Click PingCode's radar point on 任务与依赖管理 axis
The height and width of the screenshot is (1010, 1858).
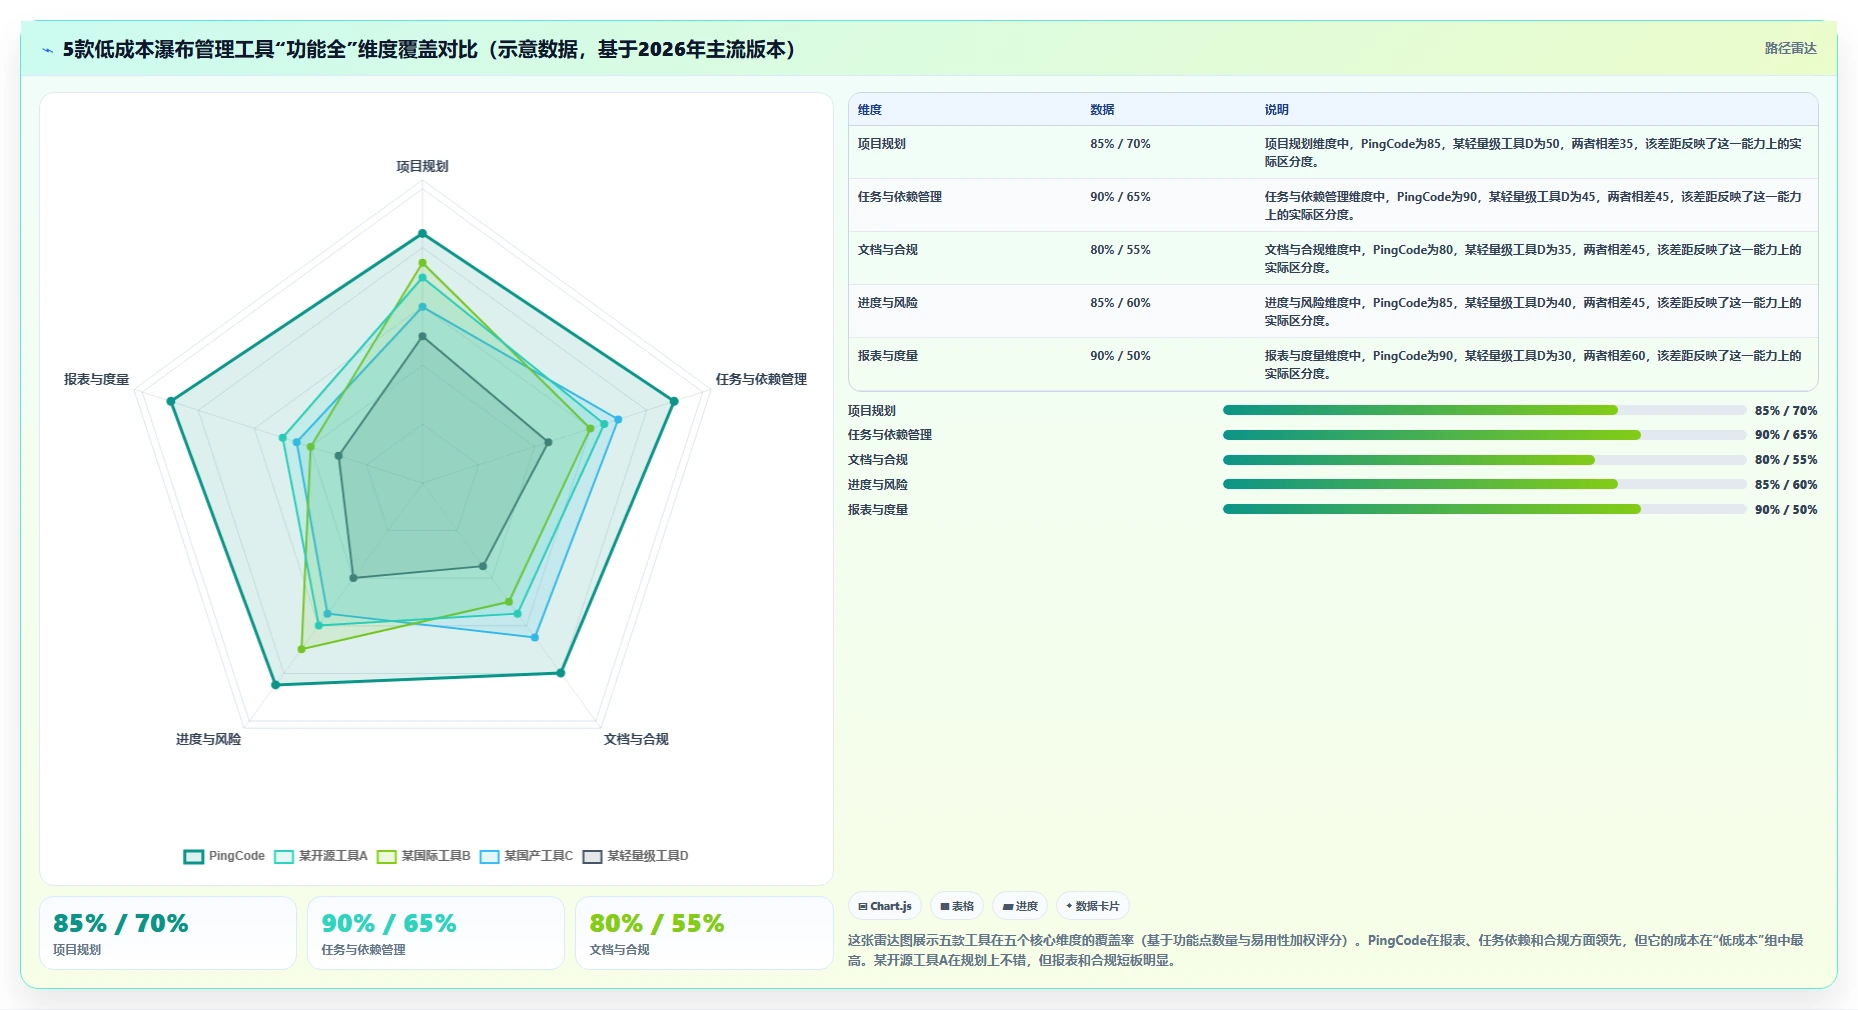(x=674, y=401)
